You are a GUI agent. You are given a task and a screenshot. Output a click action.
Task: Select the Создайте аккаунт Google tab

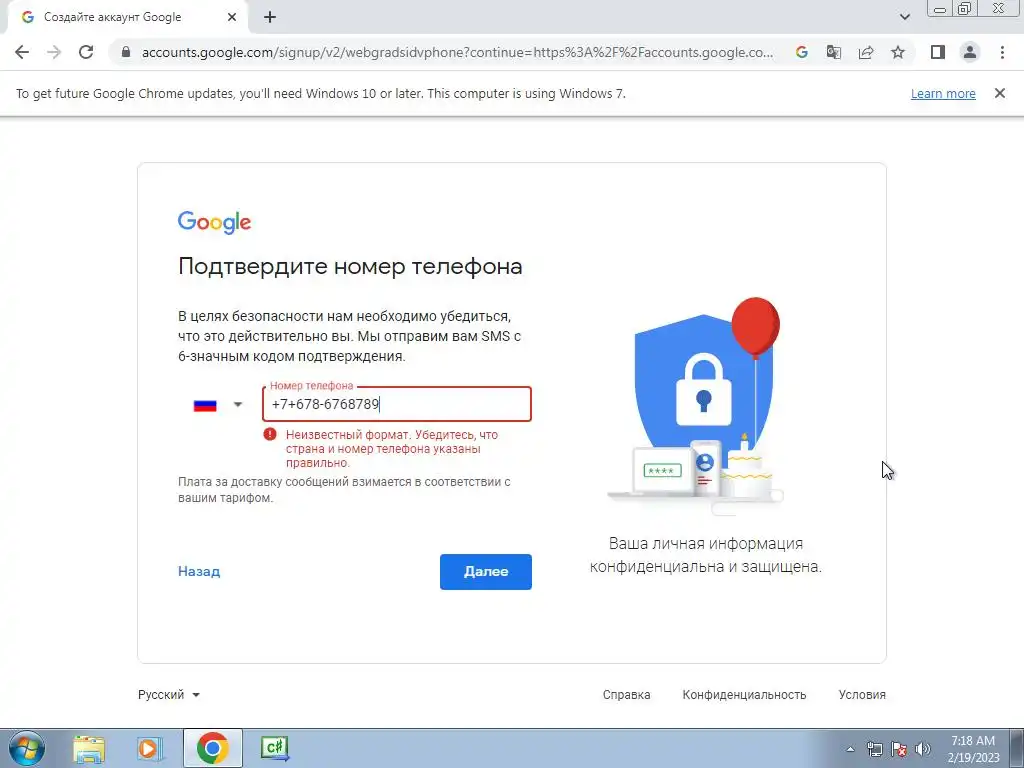click(x=129, y=18)
